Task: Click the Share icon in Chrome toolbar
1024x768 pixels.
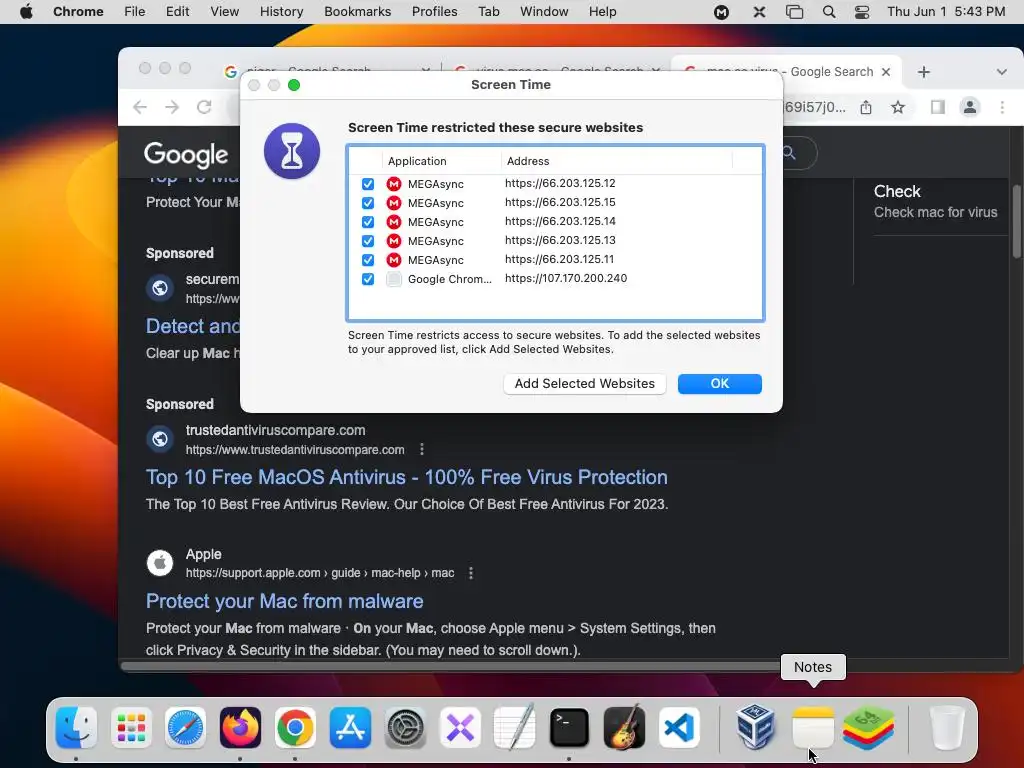Action: [x=866, y=107]
